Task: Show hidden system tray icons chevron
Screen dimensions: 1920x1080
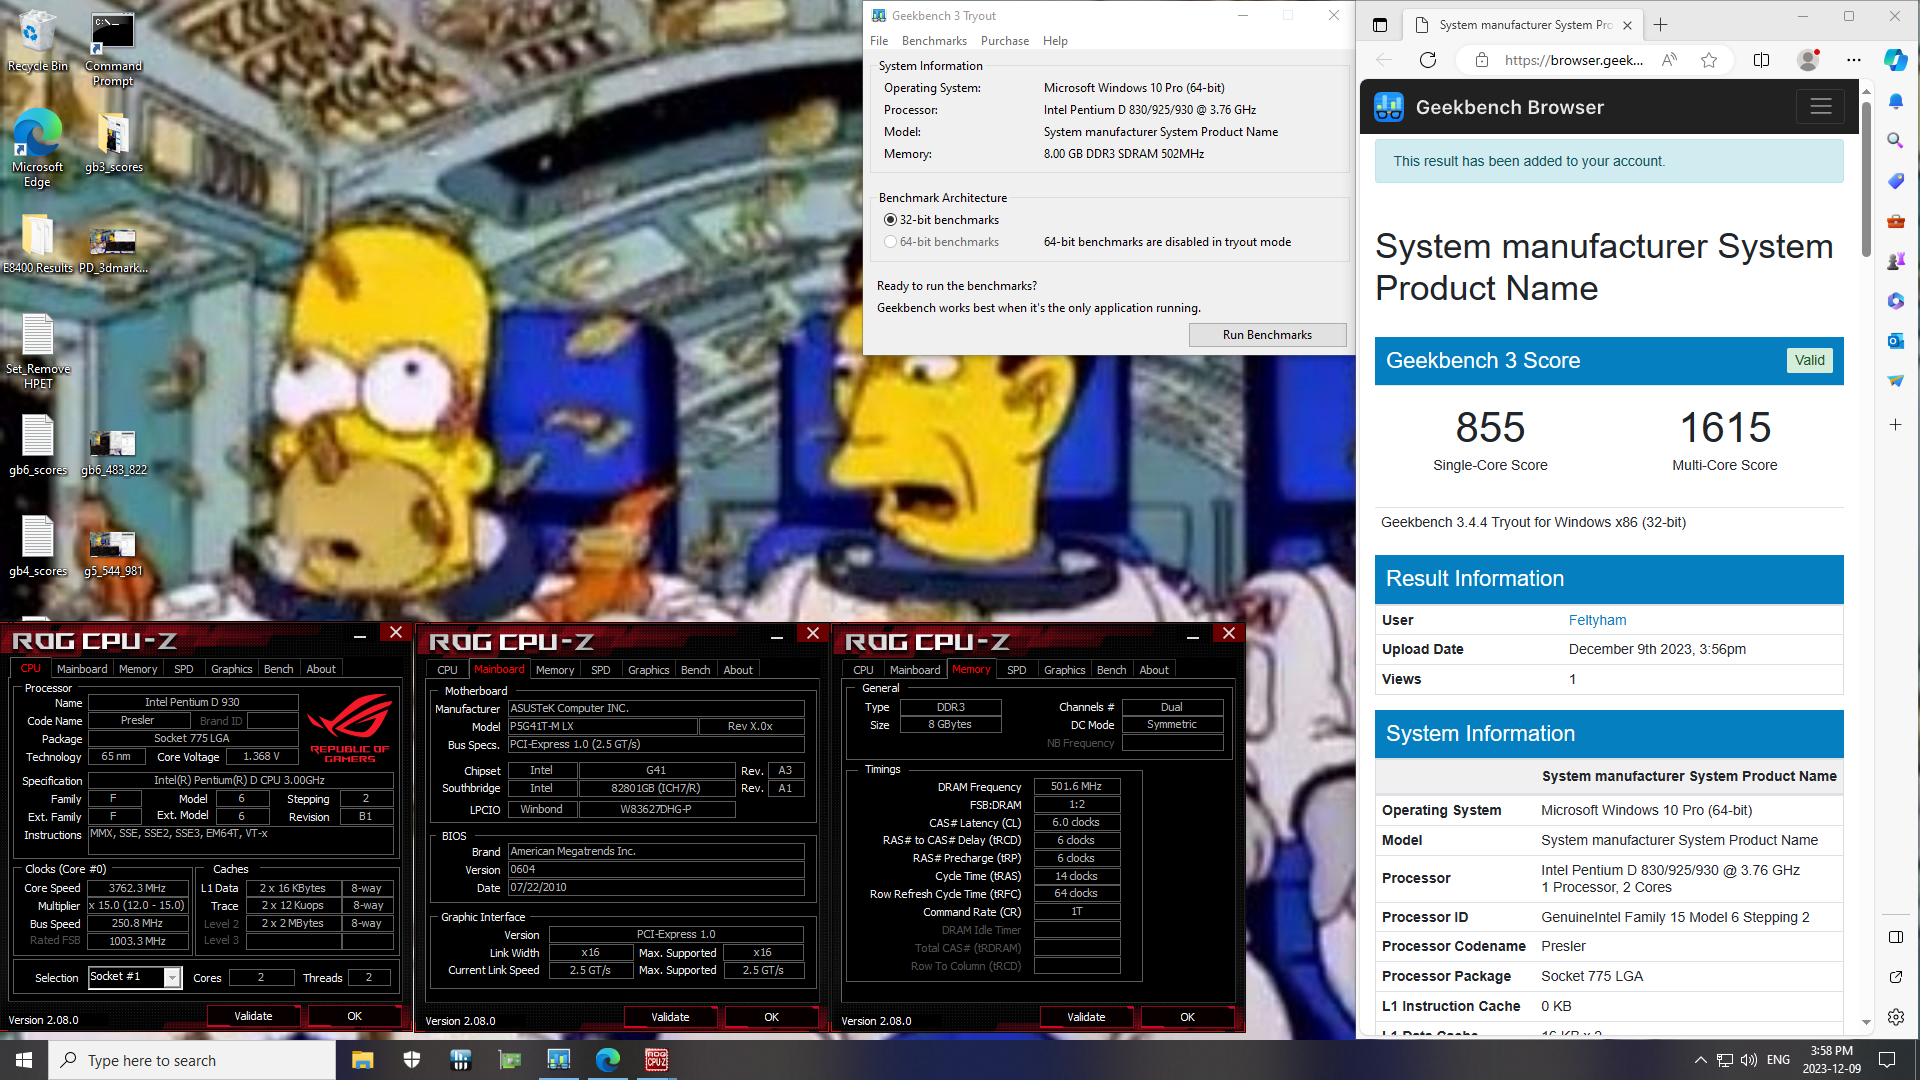Action: tap(1700, 1060)
